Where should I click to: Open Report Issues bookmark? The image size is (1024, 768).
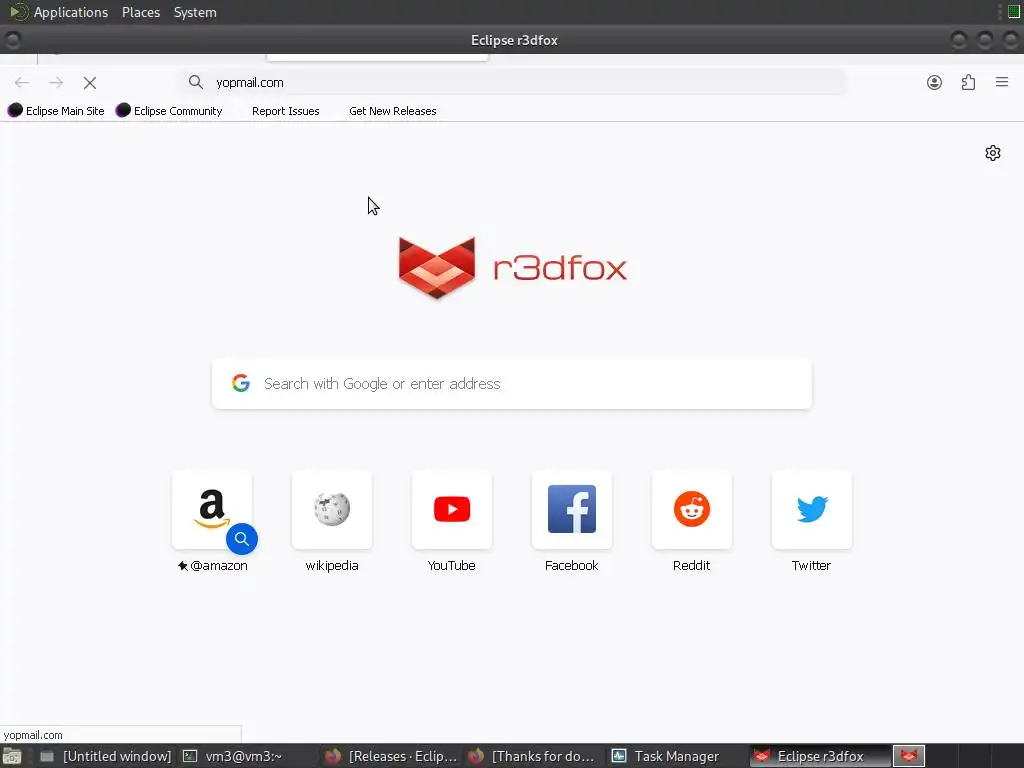(285, 111)
